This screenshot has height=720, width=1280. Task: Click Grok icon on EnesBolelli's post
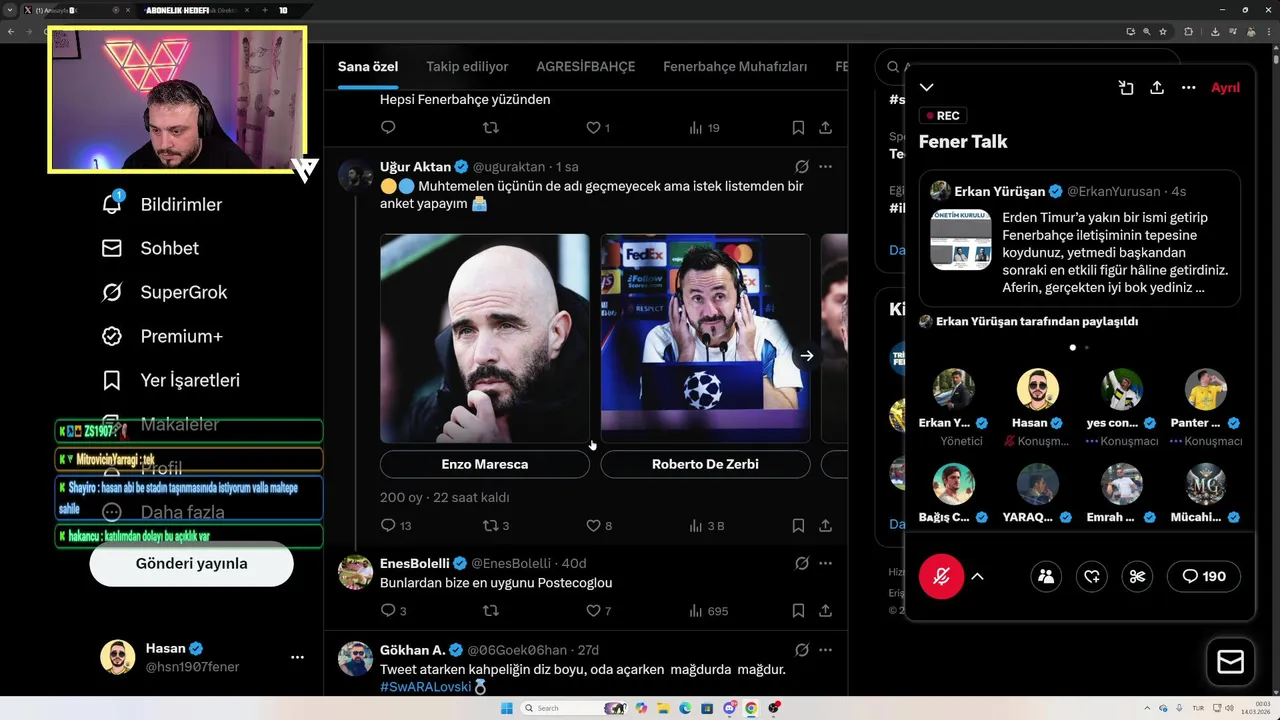[802, 563]
